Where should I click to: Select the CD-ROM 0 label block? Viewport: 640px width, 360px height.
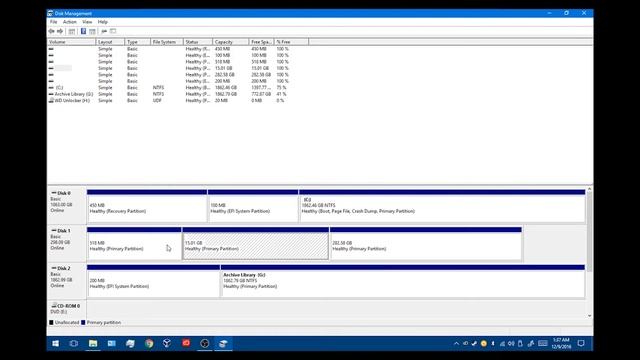click(x=67, y=309)
